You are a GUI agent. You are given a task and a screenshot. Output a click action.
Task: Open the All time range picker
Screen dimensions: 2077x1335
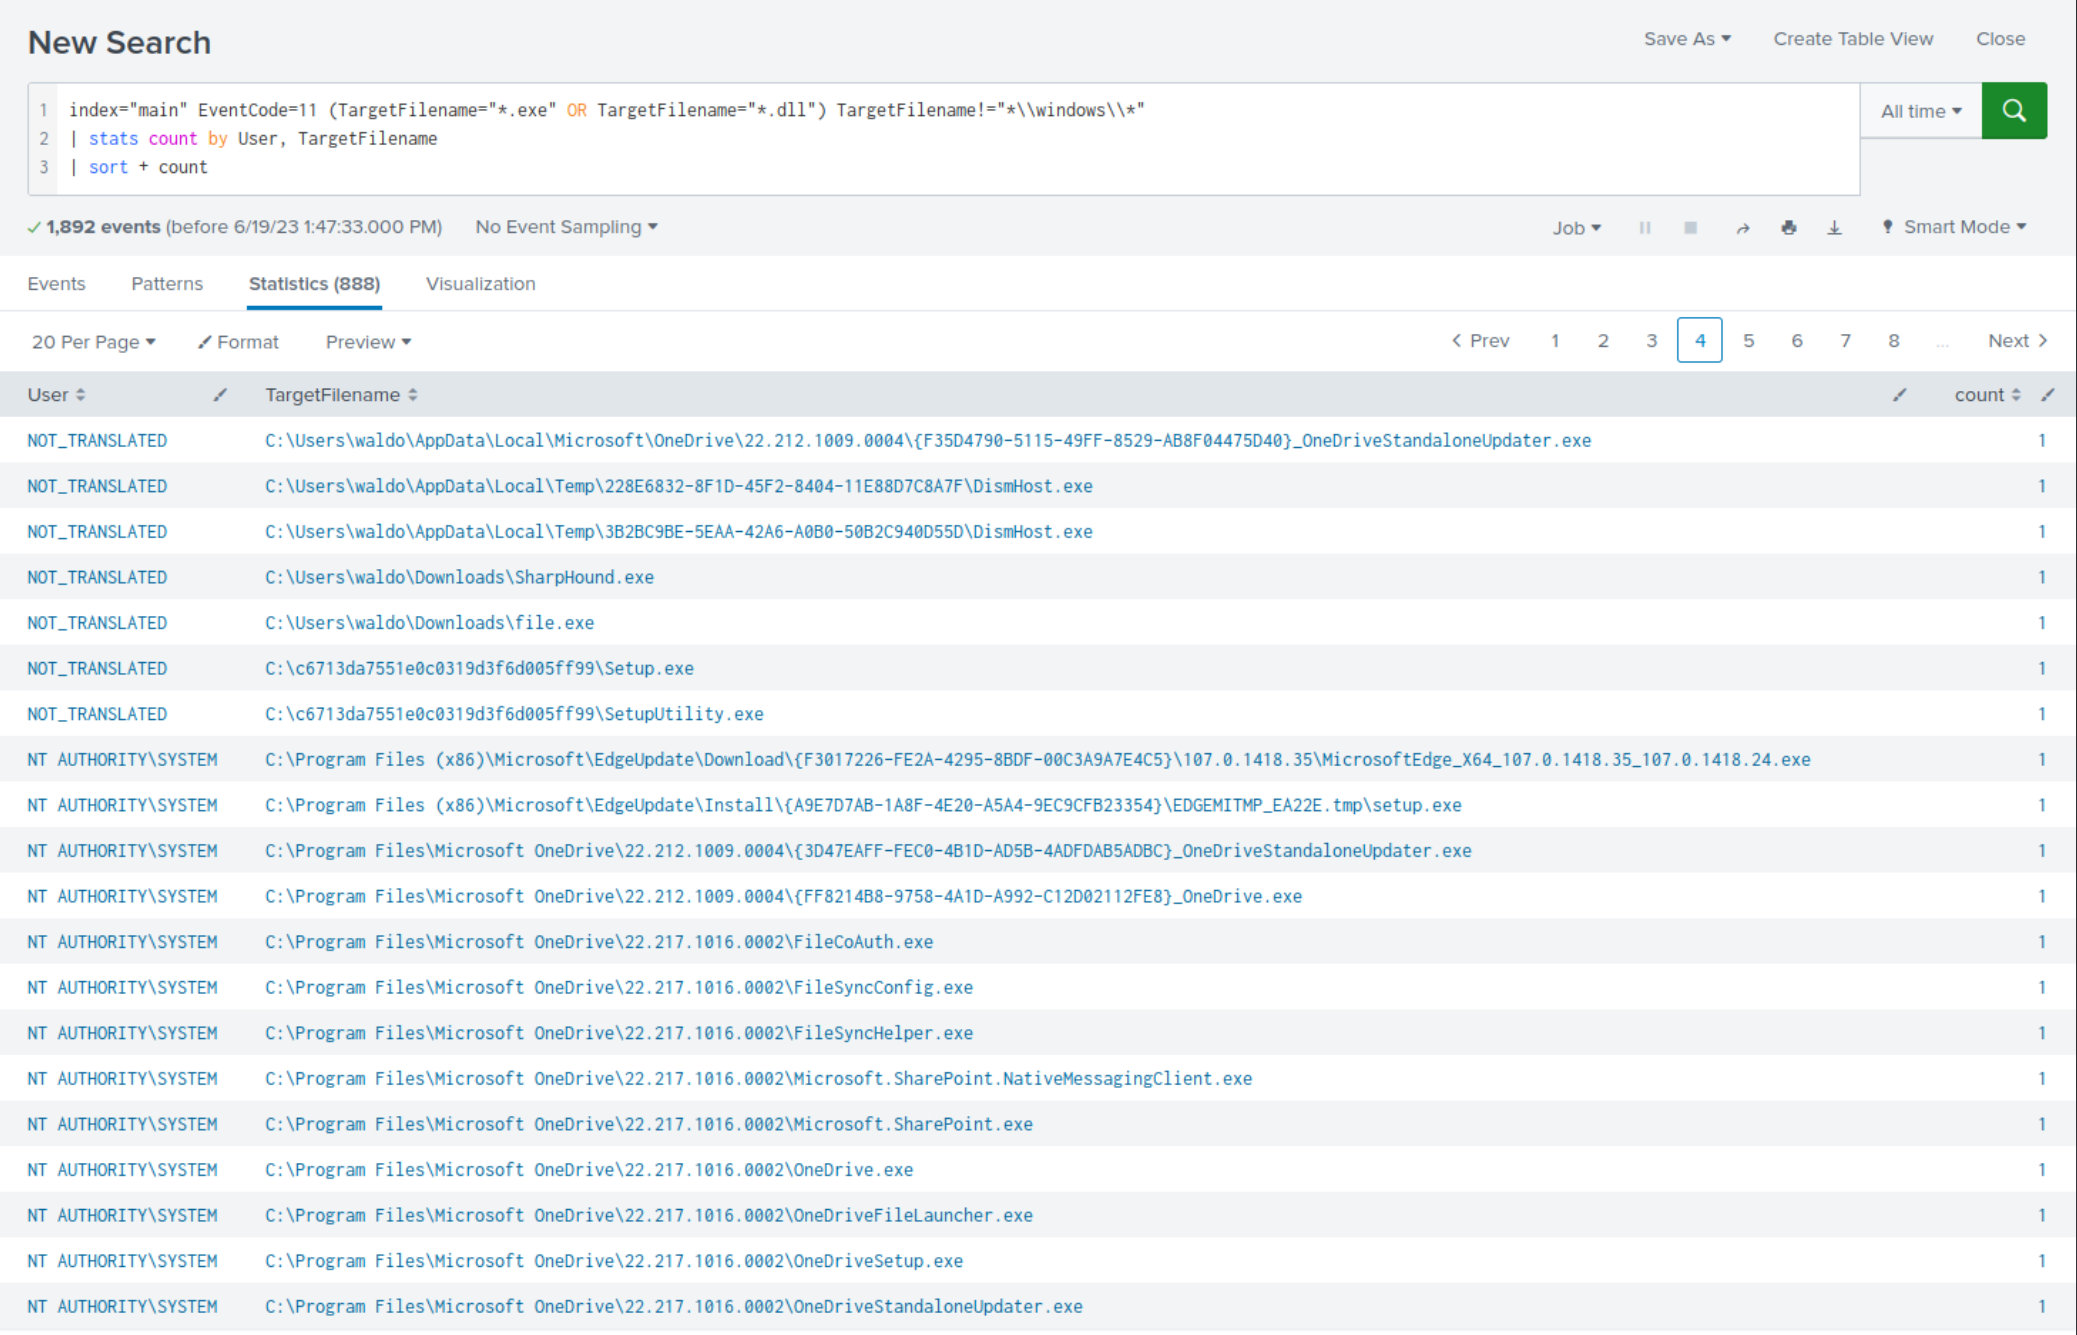pyautogui.click(x=1920, y=111)
